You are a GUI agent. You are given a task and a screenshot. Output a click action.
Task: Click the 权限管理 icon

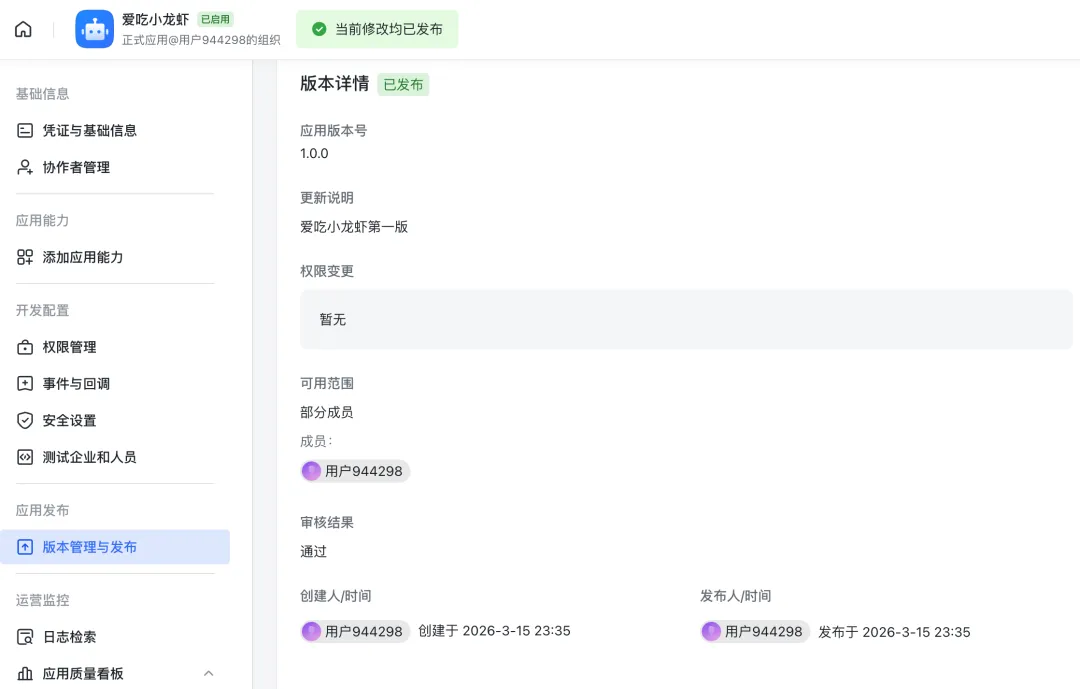click(25, 347)
